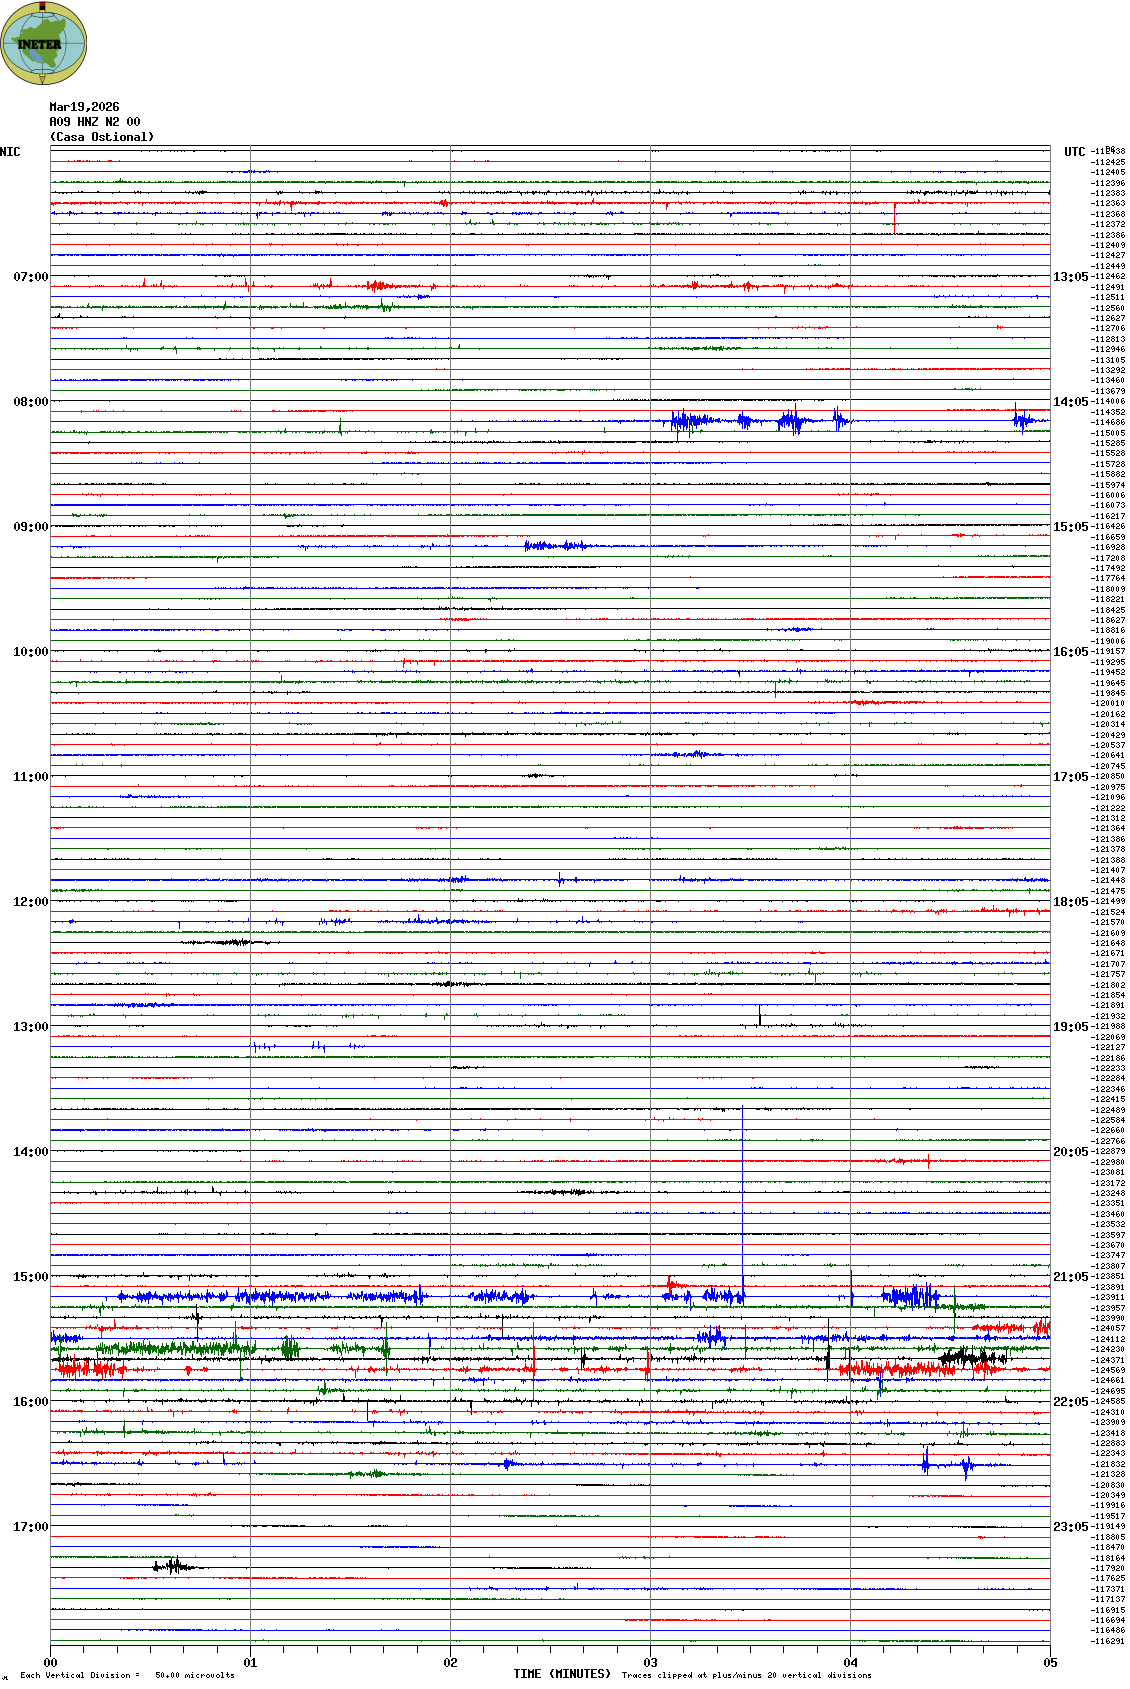Select the 07:00 local time marker
1130x1689 pixels.
[30, 277]
